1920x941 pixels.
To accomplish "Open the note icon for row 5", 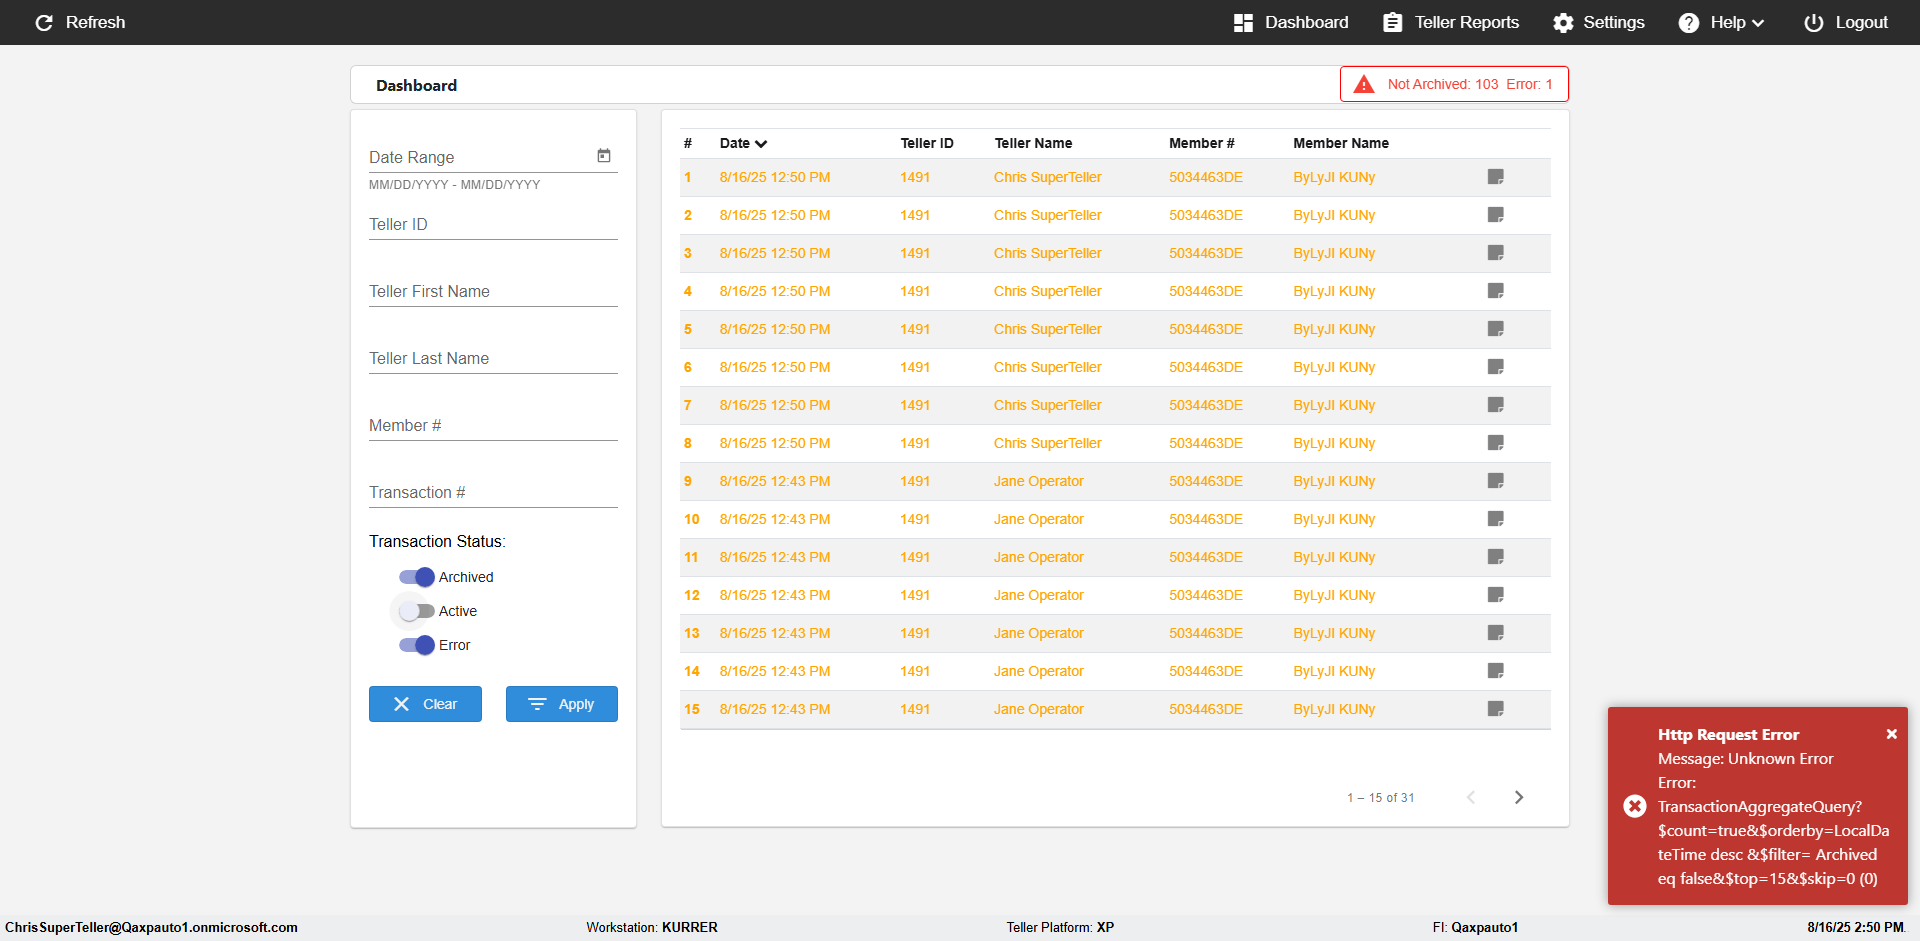I will 1496,329.
